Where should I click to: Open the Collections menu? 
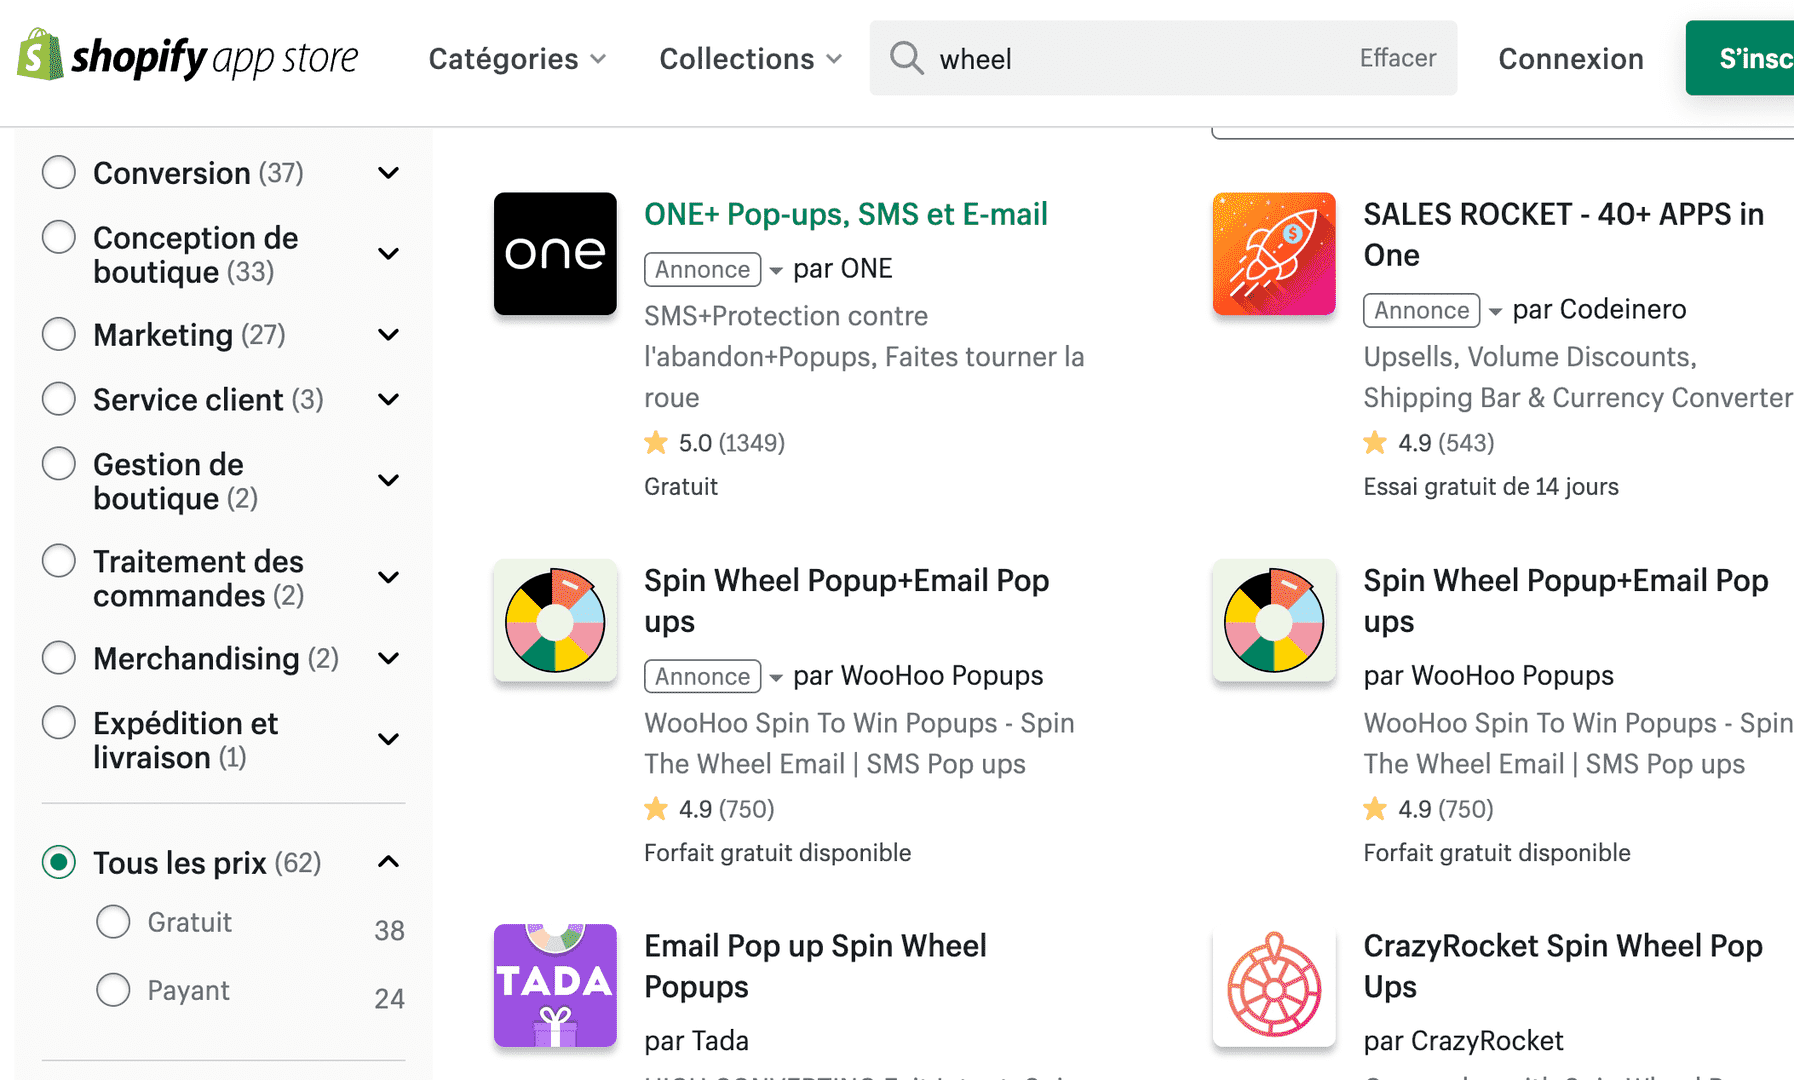coord(750,59)
